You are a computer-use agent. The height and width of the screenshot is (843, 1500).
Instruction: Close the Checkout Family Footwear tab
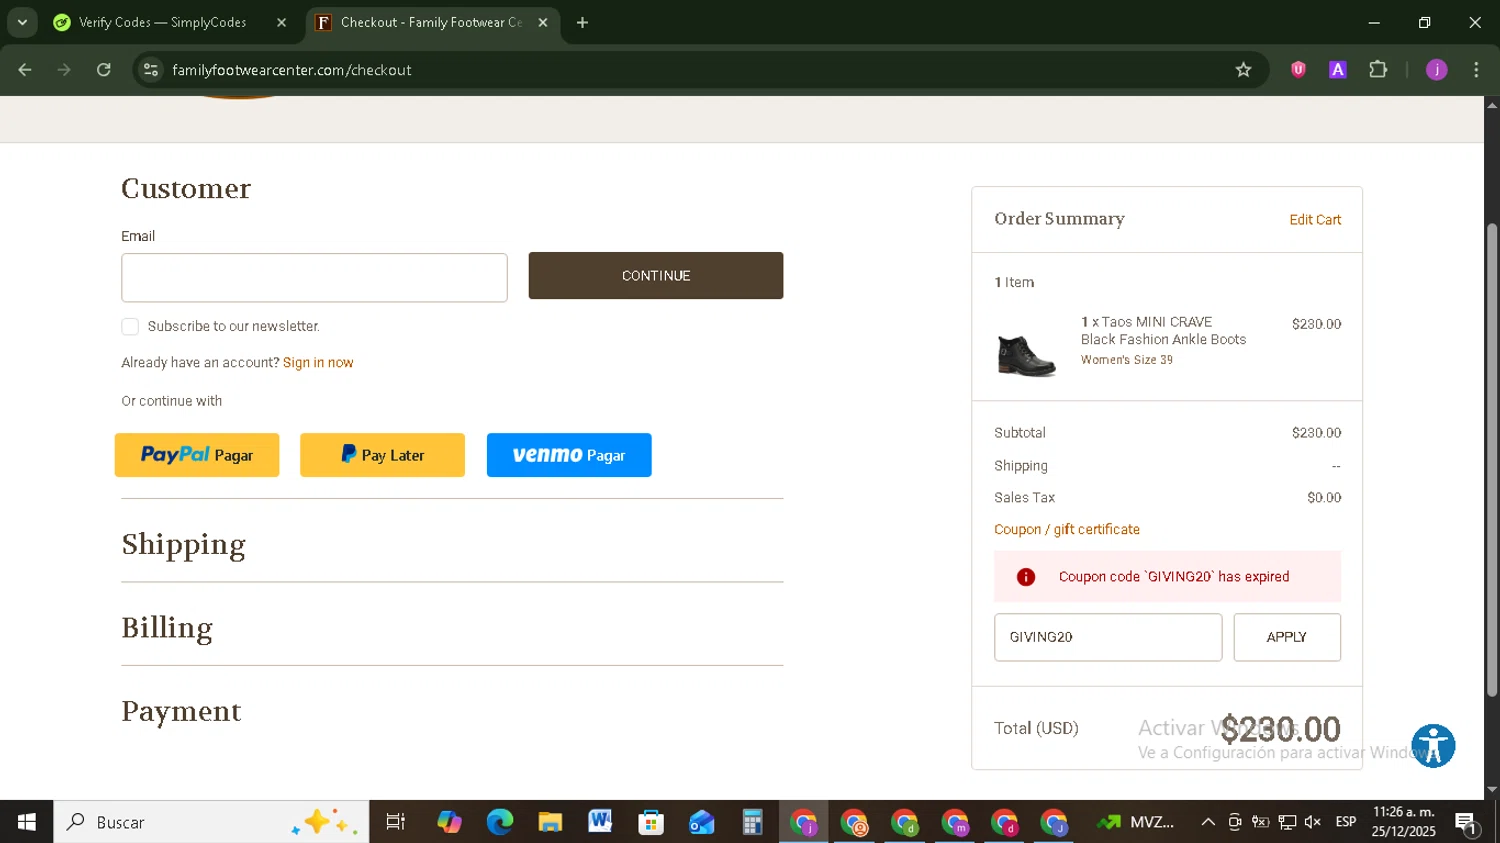click(543, 22)
